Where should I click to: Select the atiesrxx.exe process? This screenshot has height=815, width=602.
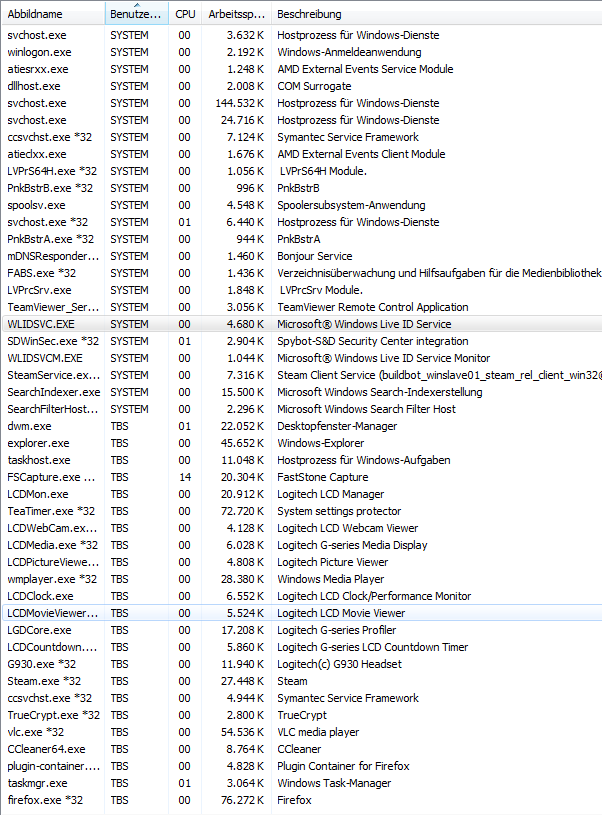(x=302, y=69)
